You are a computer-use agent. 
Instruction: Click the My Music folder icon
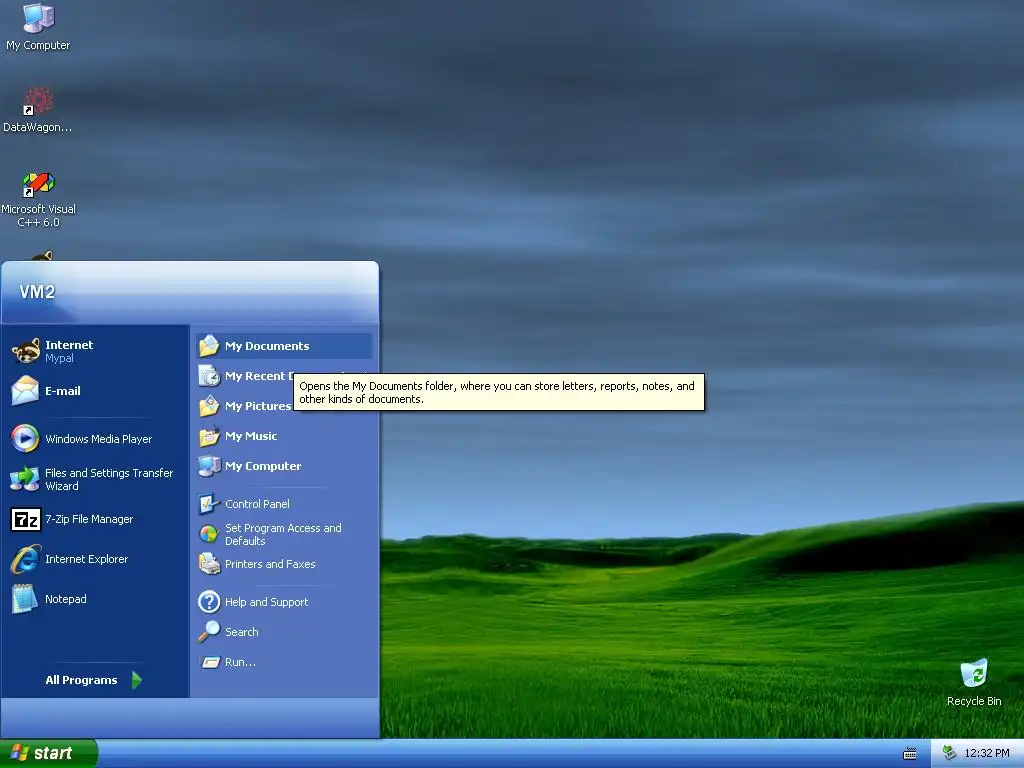[209, 436]
